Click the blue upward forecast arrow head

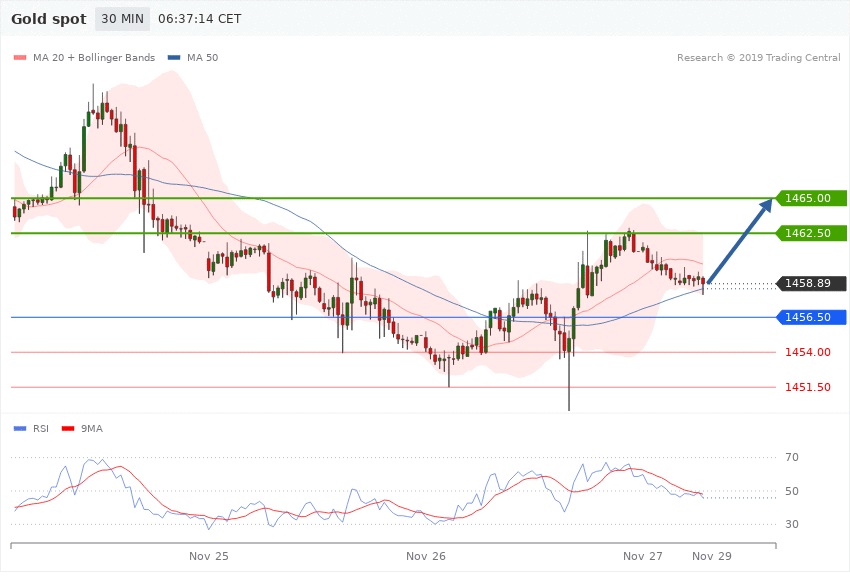[767, 205]
